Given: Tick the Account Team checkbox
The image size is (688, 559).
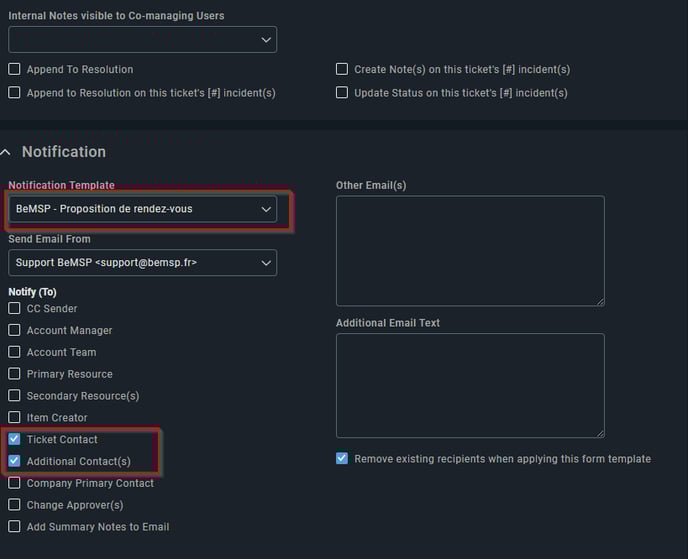Looking at the screenshot, I should pyautogui.click(x=14, y=352).
